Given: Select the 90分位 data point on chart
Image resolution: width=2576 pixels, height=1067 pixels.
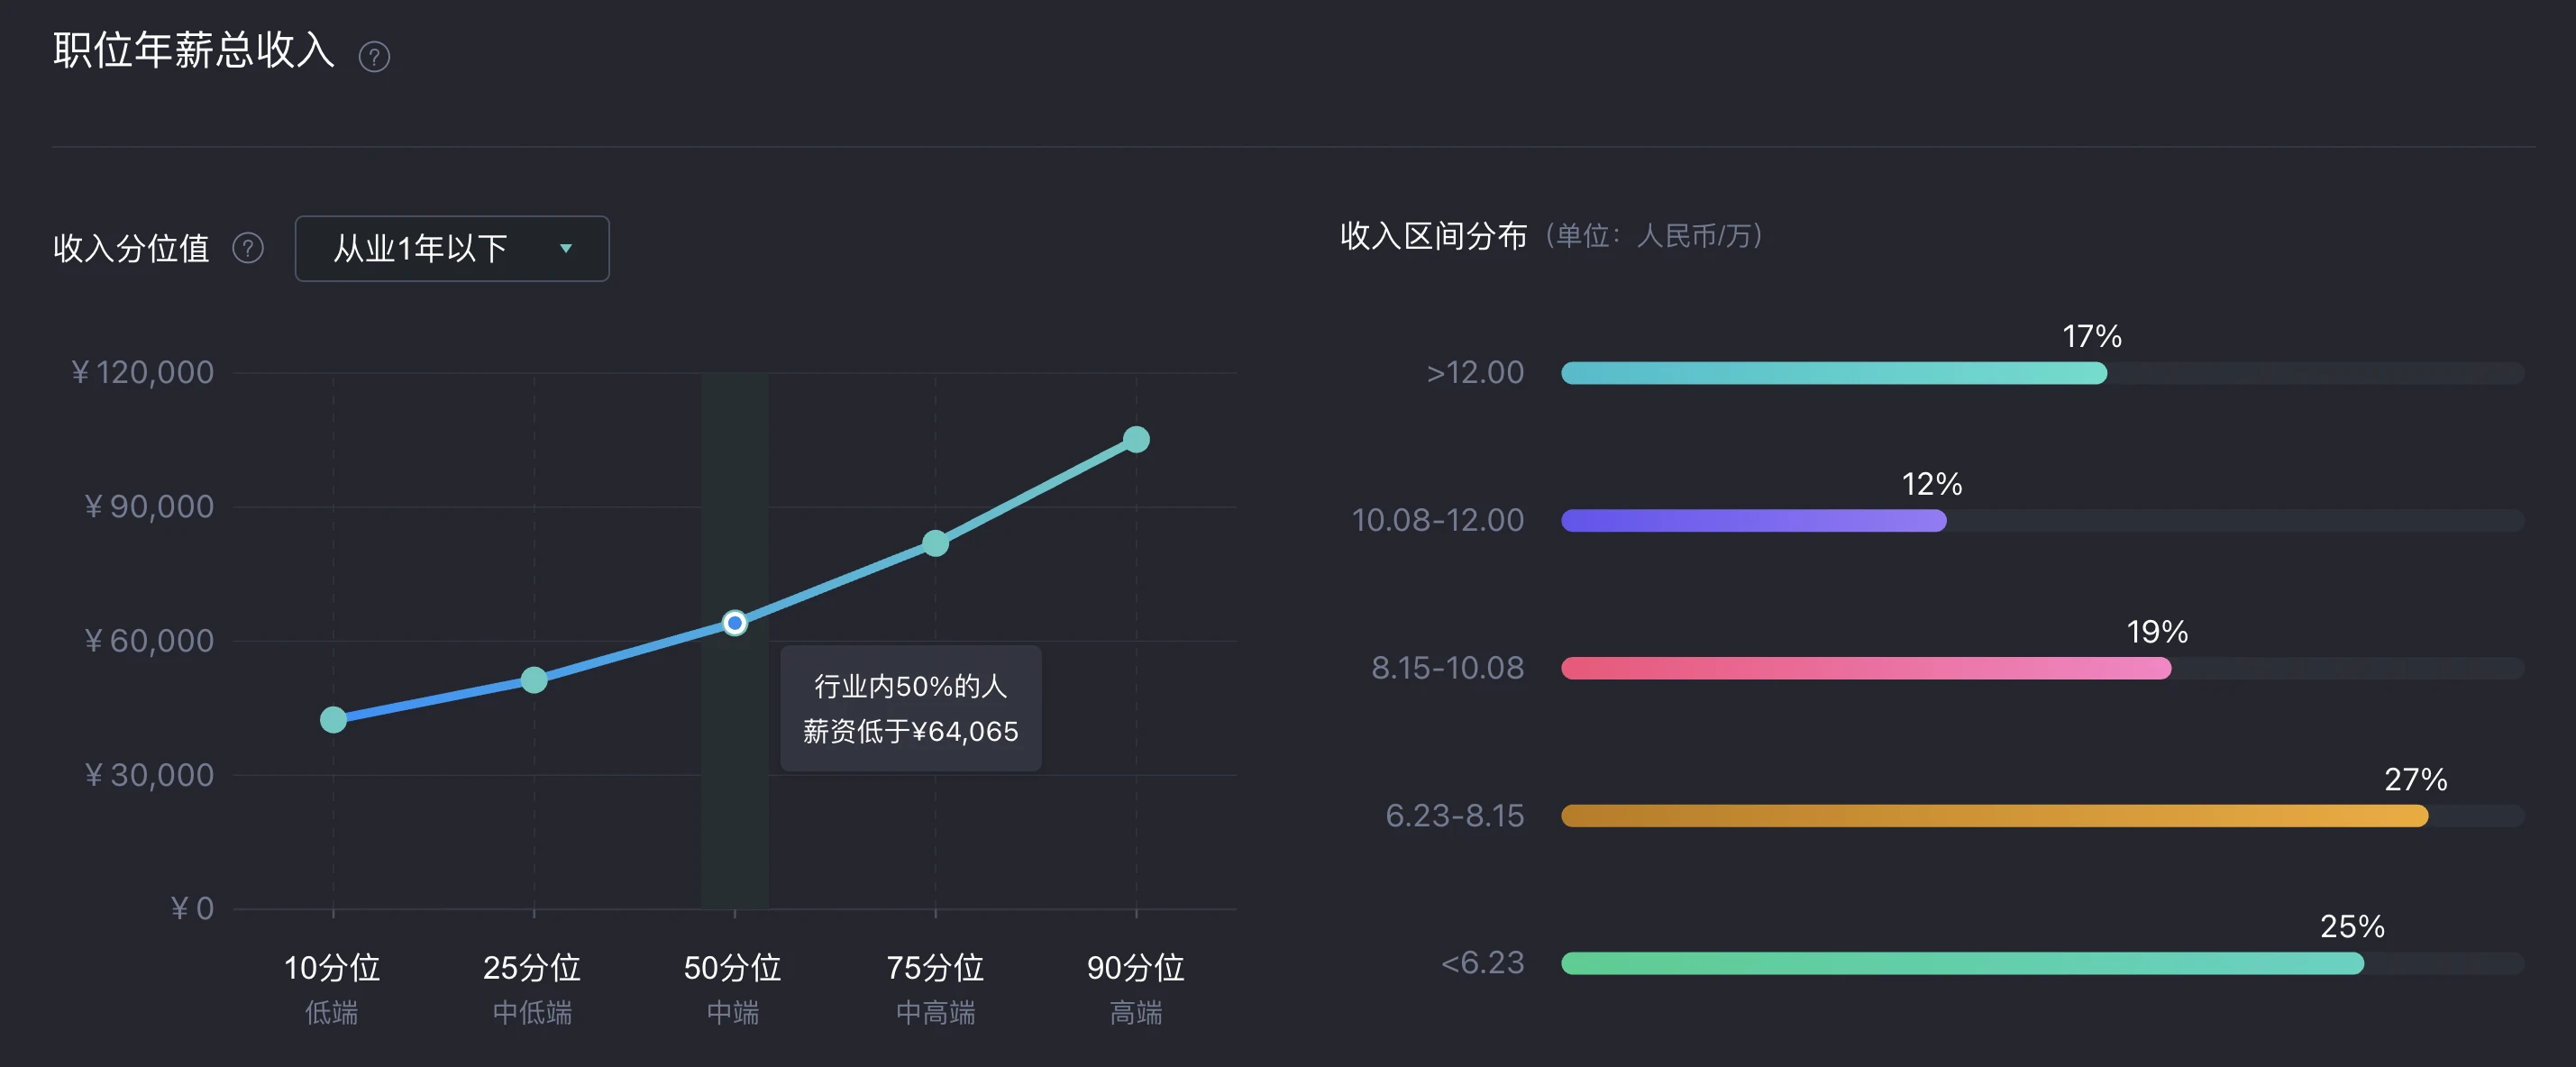Looking at the screenshot, I should [x=1136, y=439].
